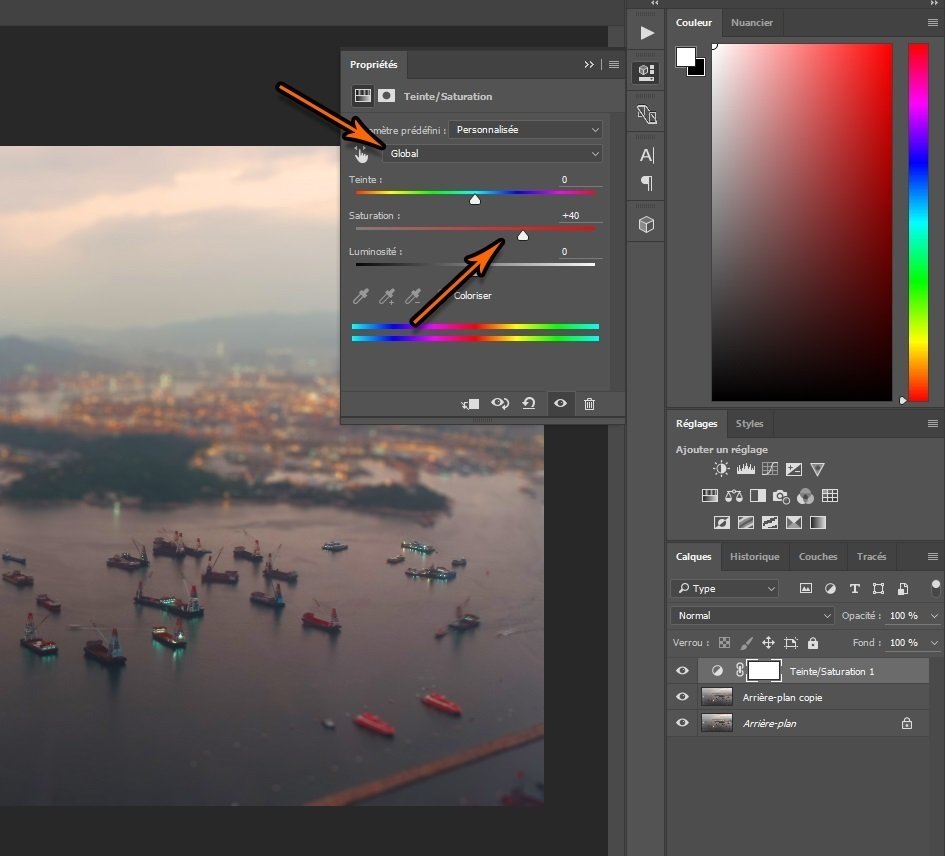
Task: Switch to the Historique tab
Action: pyautogui.click(x=754, y=557)
